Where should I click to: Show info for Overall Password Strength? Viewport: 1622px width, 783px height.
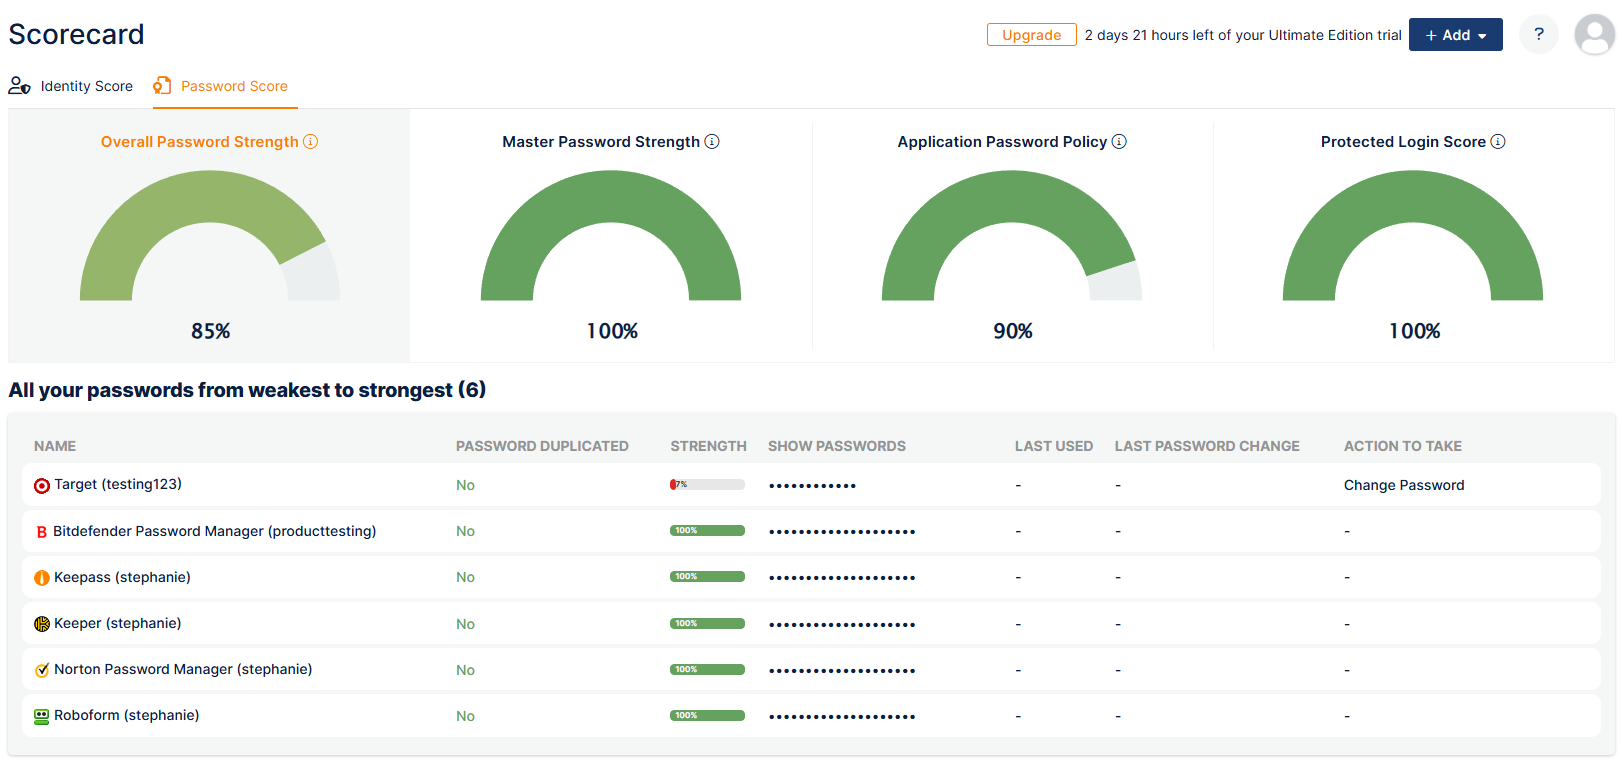click(311, 142)
